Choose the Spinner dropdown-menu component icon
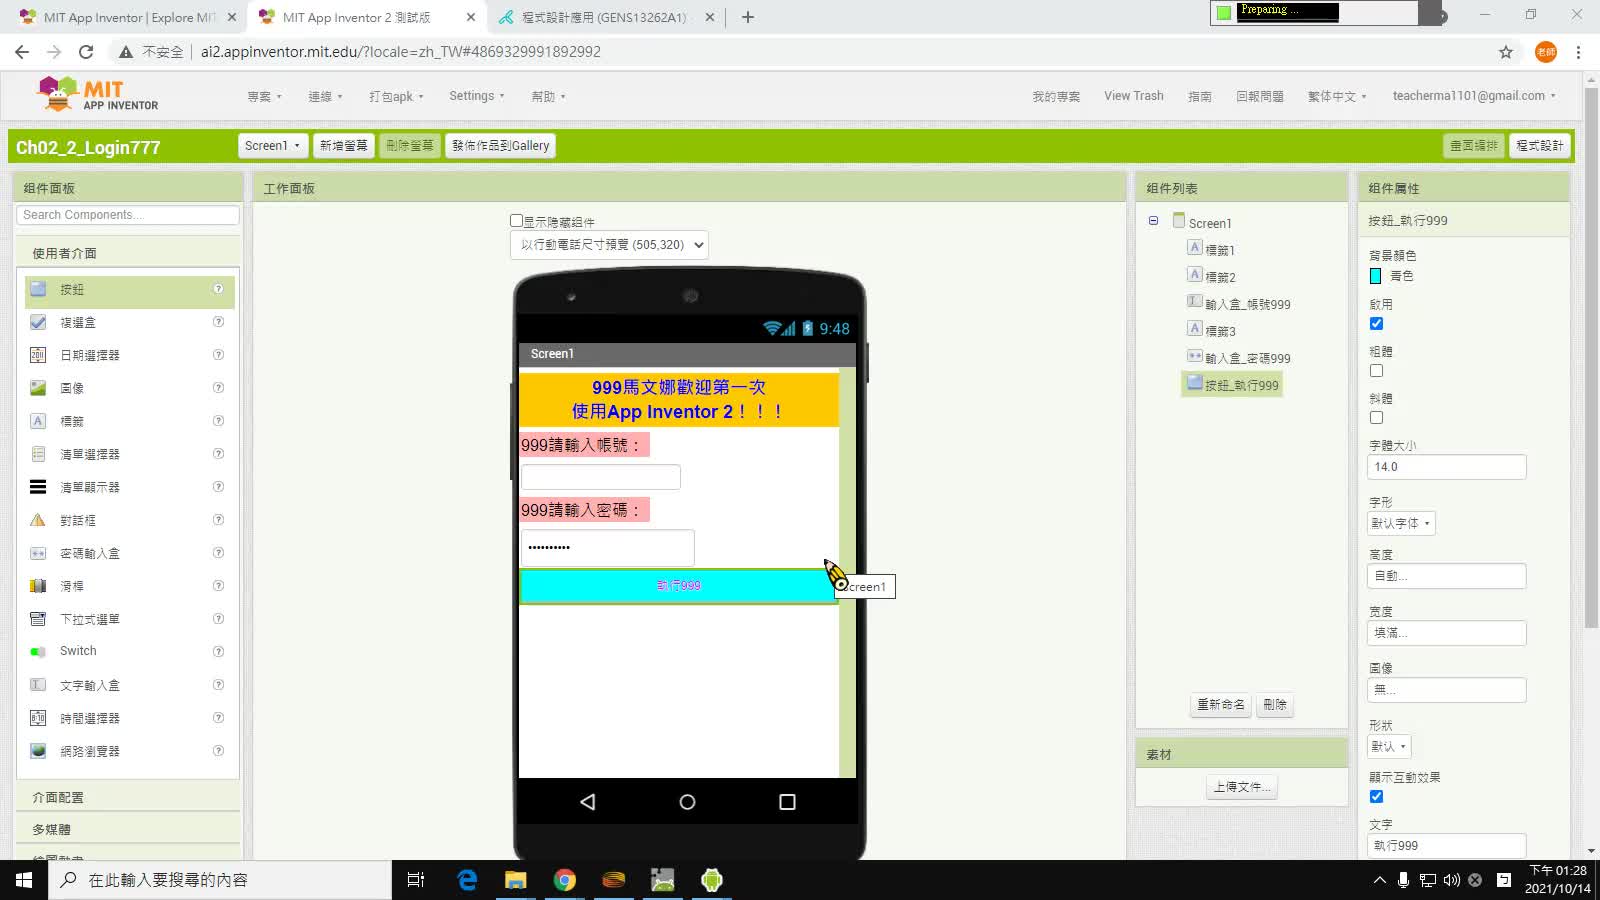1600x900 pixels. tap(38, 619)
